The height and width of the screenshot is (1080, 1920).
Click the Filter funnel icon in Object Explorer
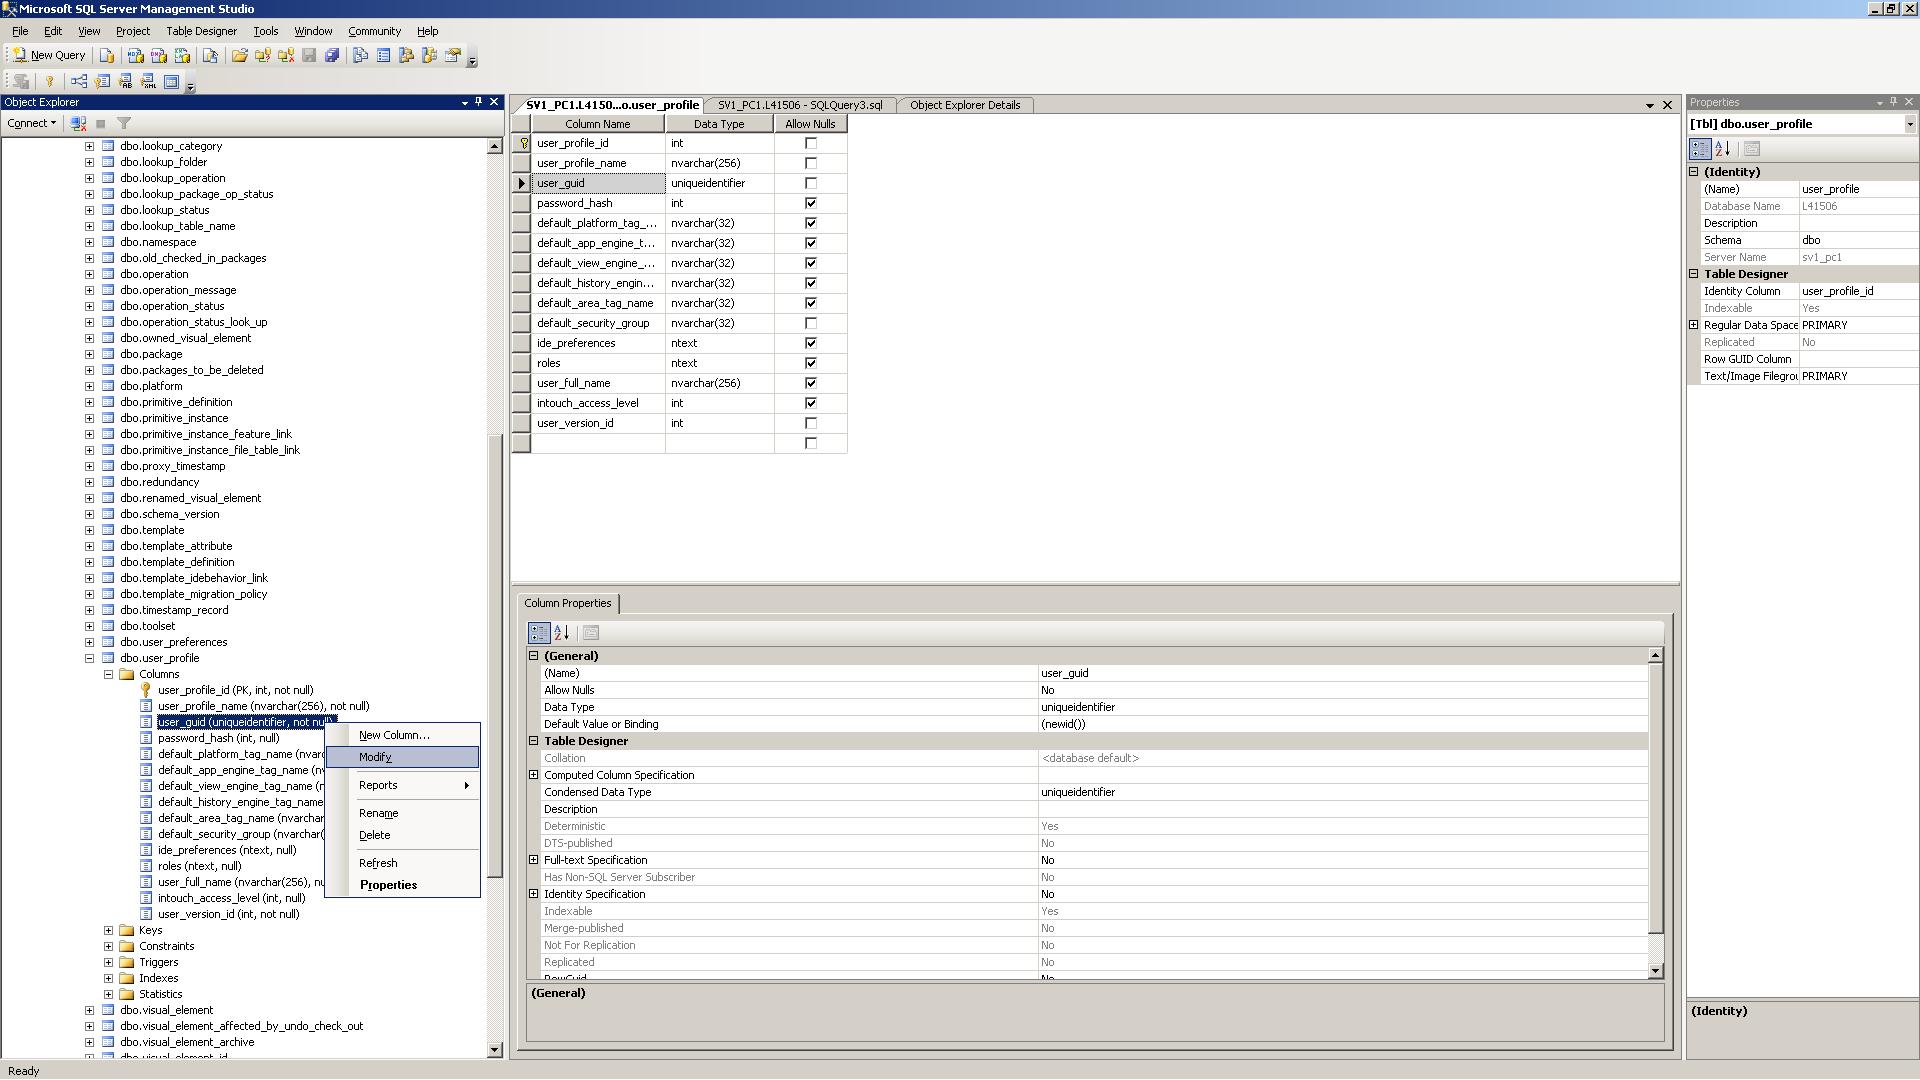pos(124,123)
